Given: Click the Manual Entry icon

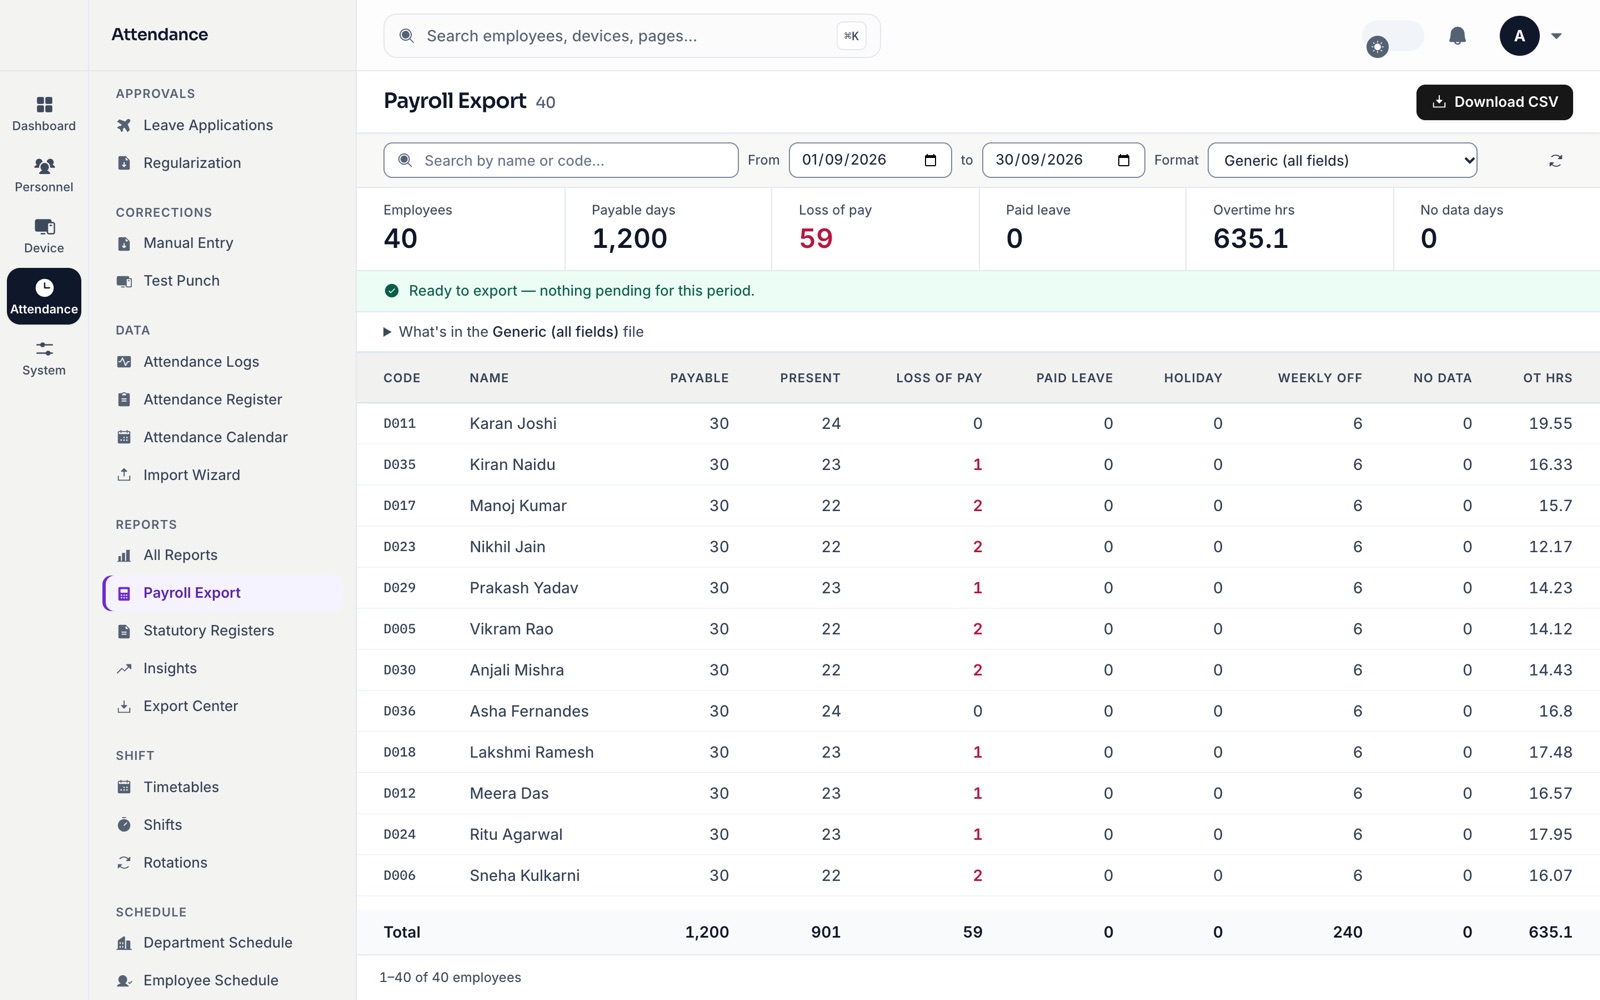Looking at the screenshot, I should point(124,243).
